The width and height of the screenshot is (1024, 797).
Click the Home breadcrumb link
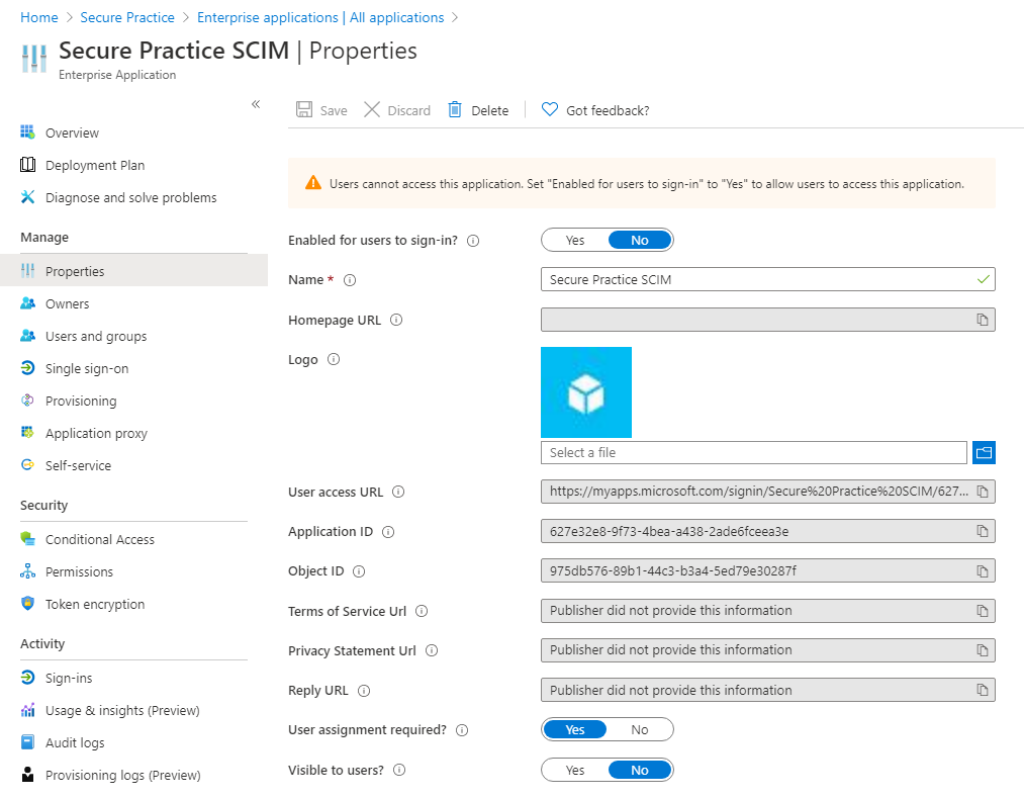click(39, 17)
